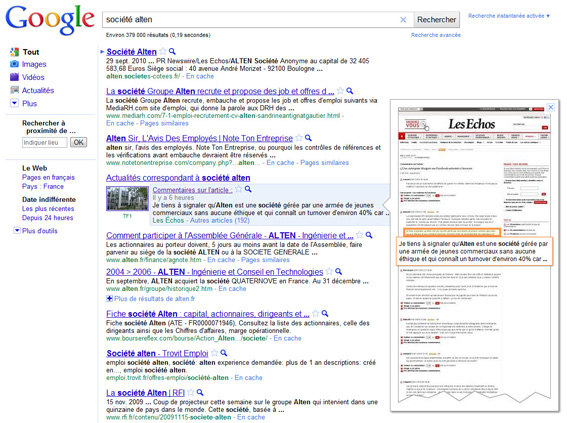
Task: Open 'Les Echos - Autres articles (192)' link
Action: (x=201, y=220)
